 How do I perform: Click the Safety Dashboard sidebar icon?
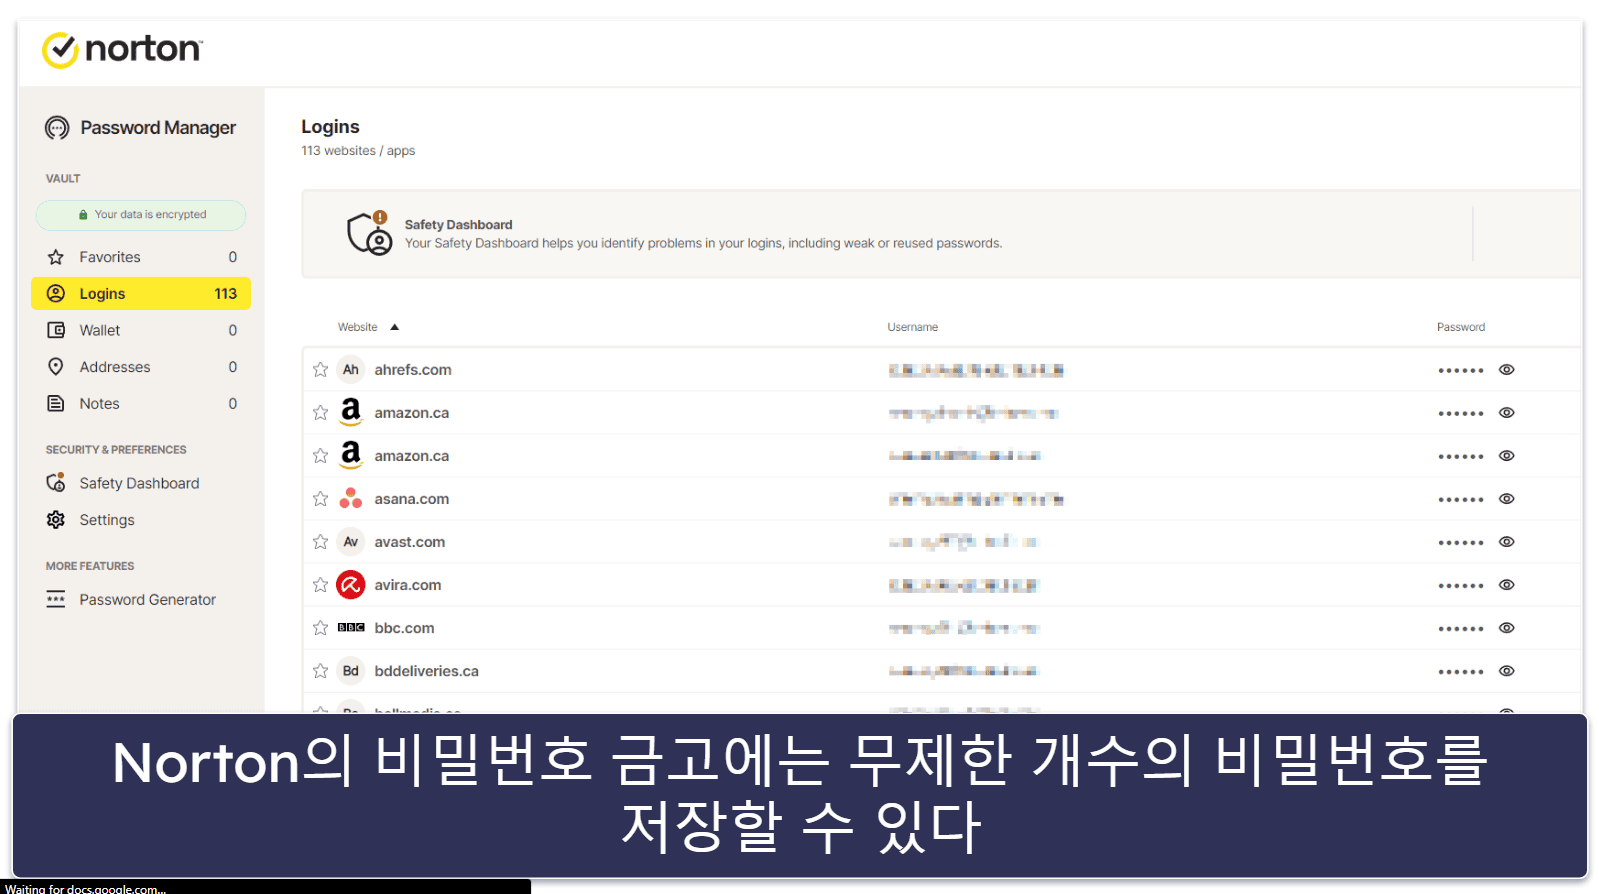[56, 483]
